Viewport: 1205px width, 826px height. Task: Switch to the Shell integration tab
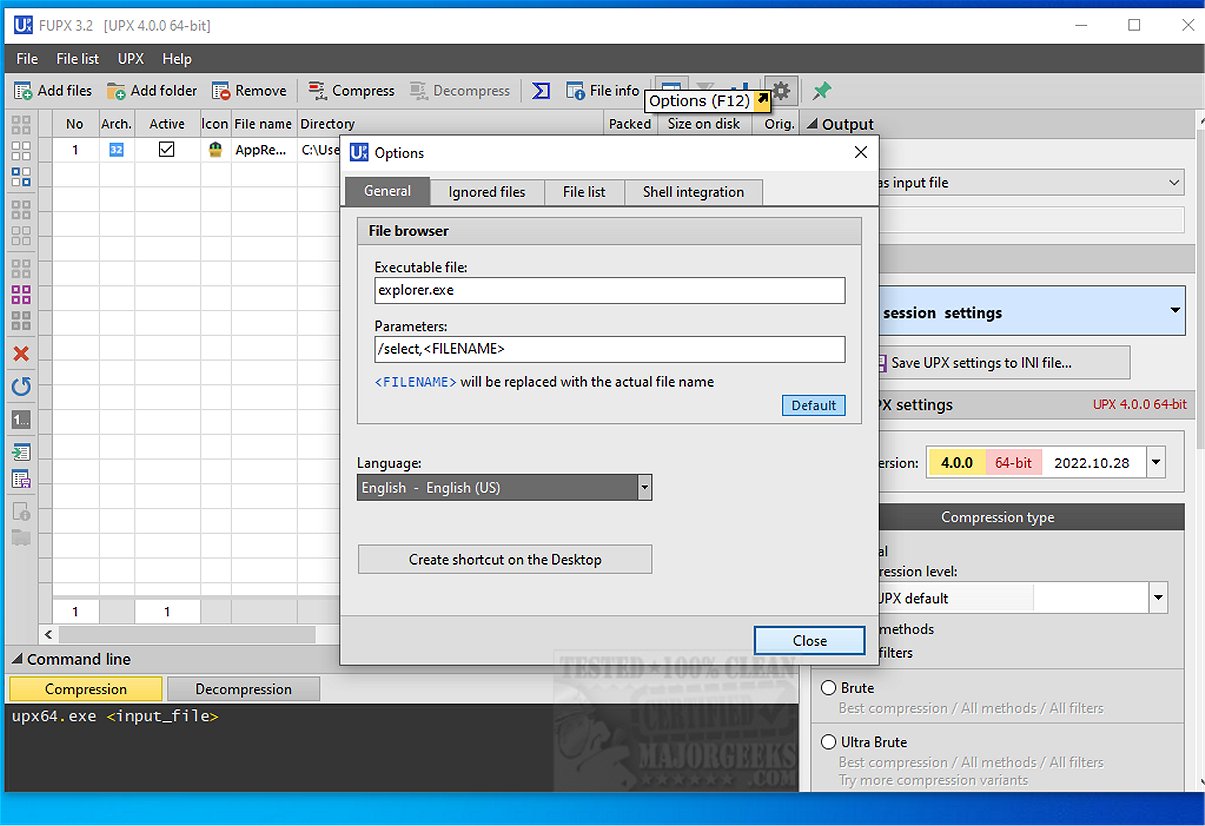tap(693, 192)
